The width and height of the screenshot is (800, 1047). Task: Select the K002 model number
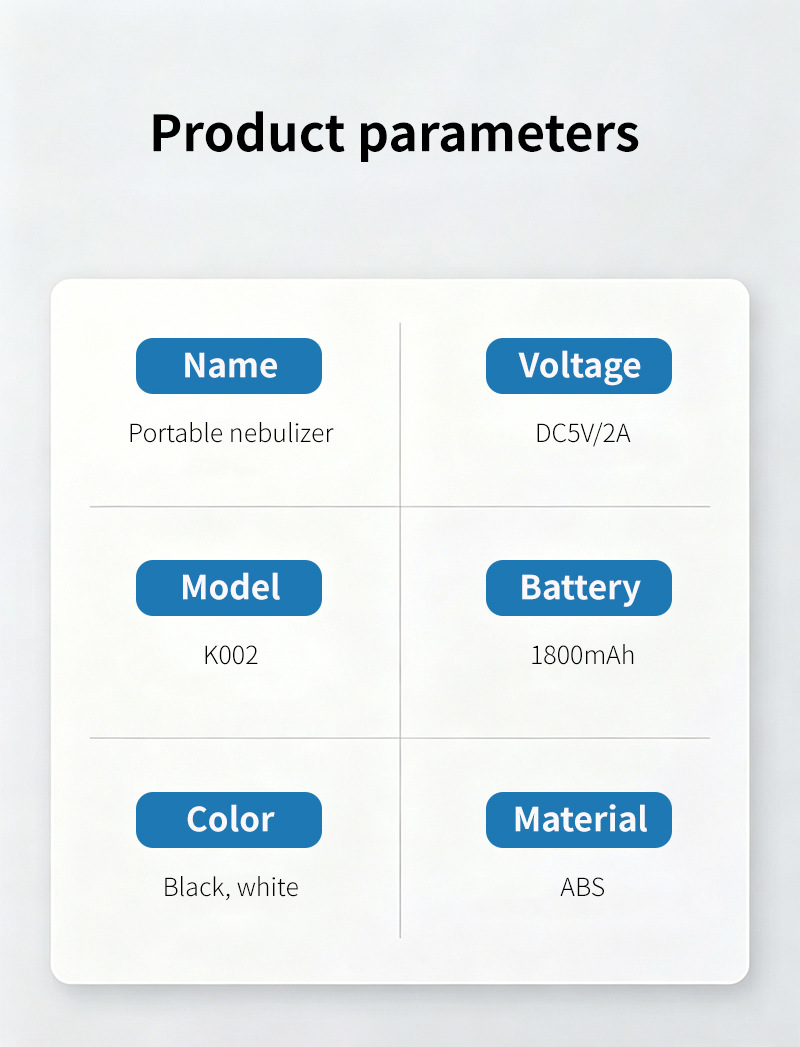230,655
